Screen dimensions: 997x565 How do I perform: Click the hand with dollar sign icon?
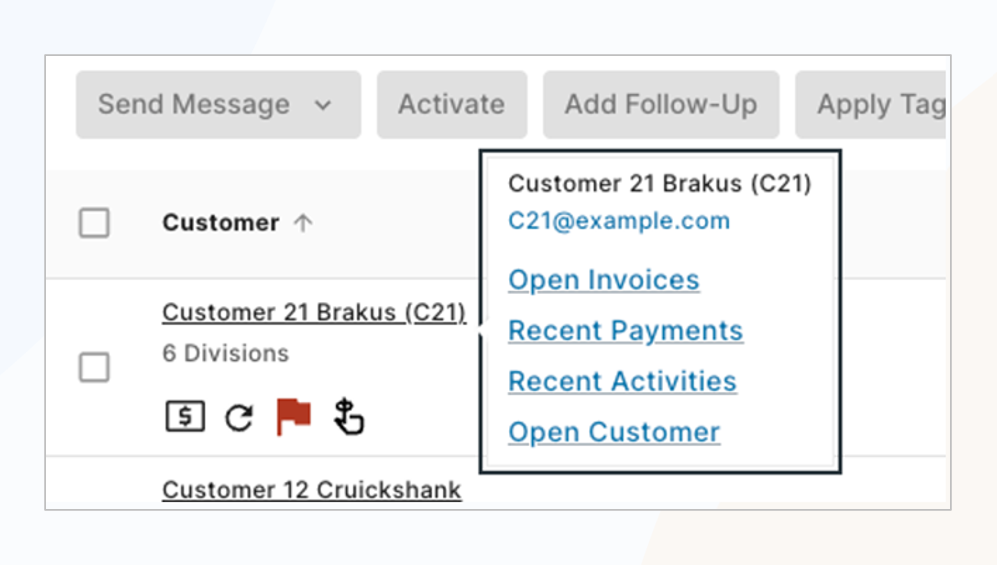348,417
